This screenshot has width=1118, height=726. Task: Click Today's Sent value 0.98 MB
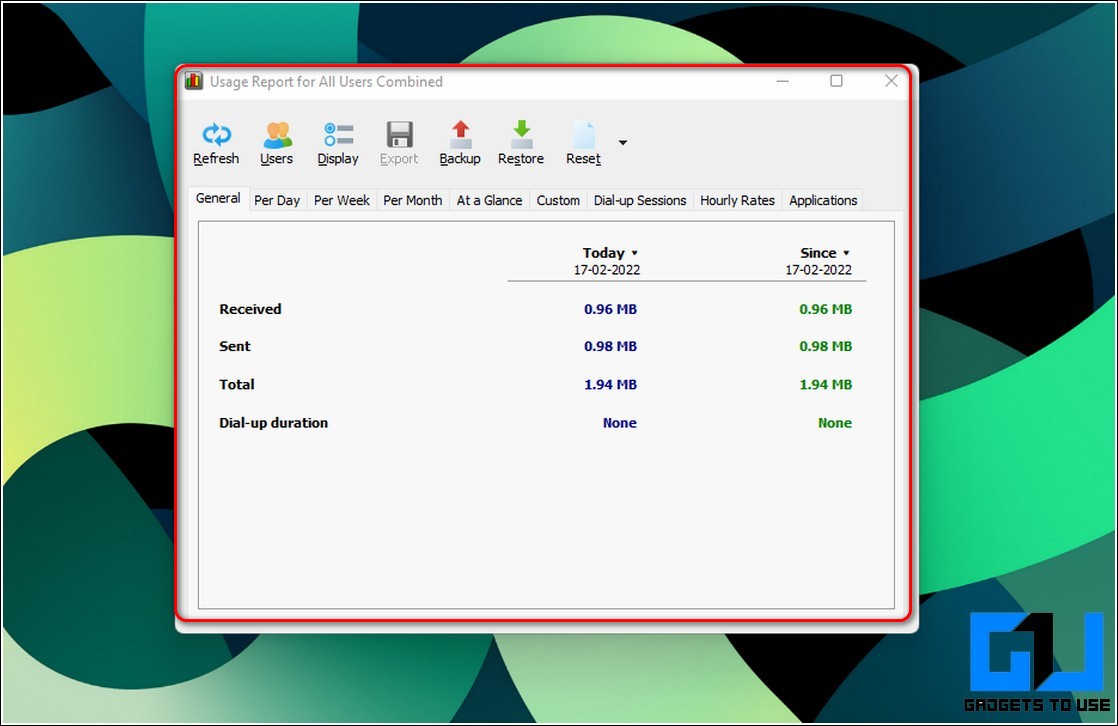(610, 346)
